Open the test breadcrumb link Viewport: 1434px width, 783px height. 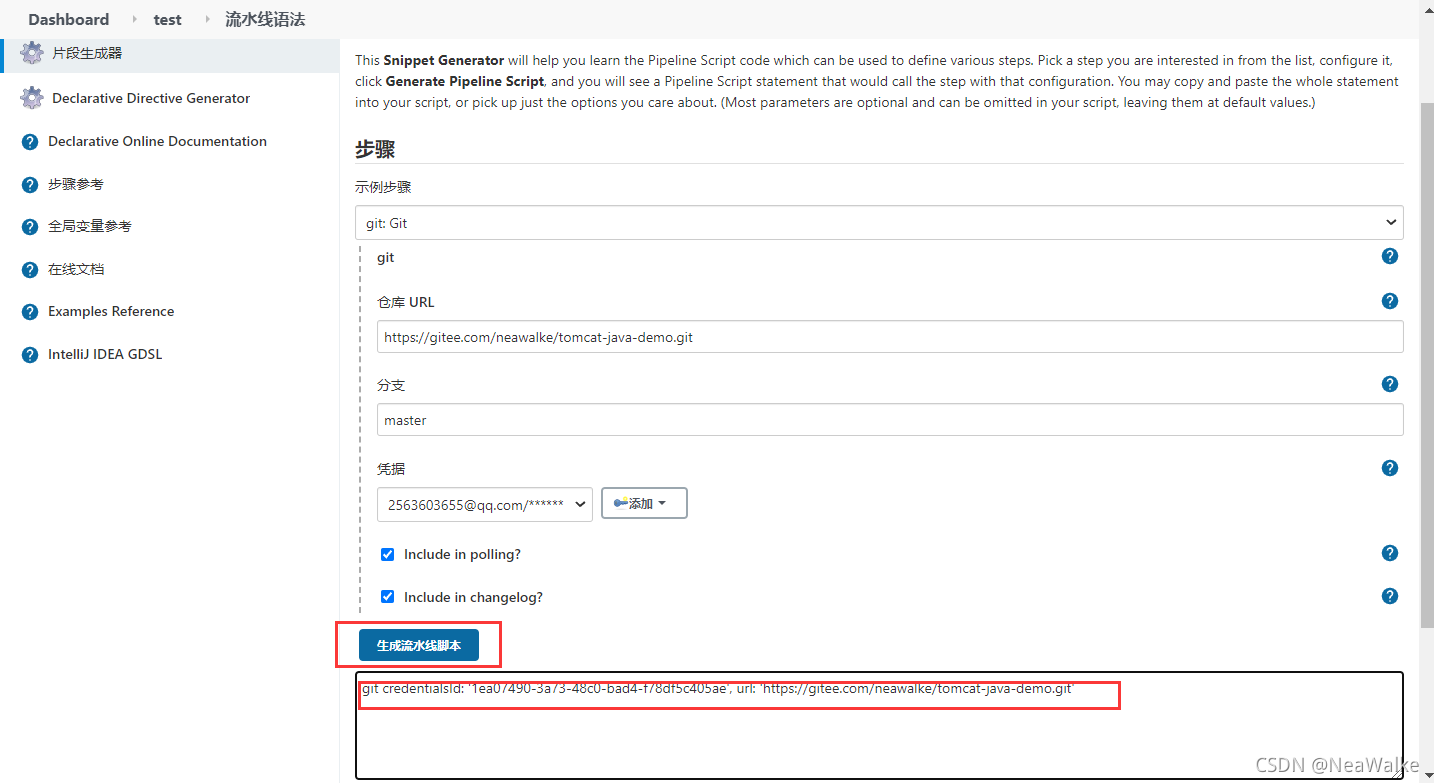pos(168,19)
